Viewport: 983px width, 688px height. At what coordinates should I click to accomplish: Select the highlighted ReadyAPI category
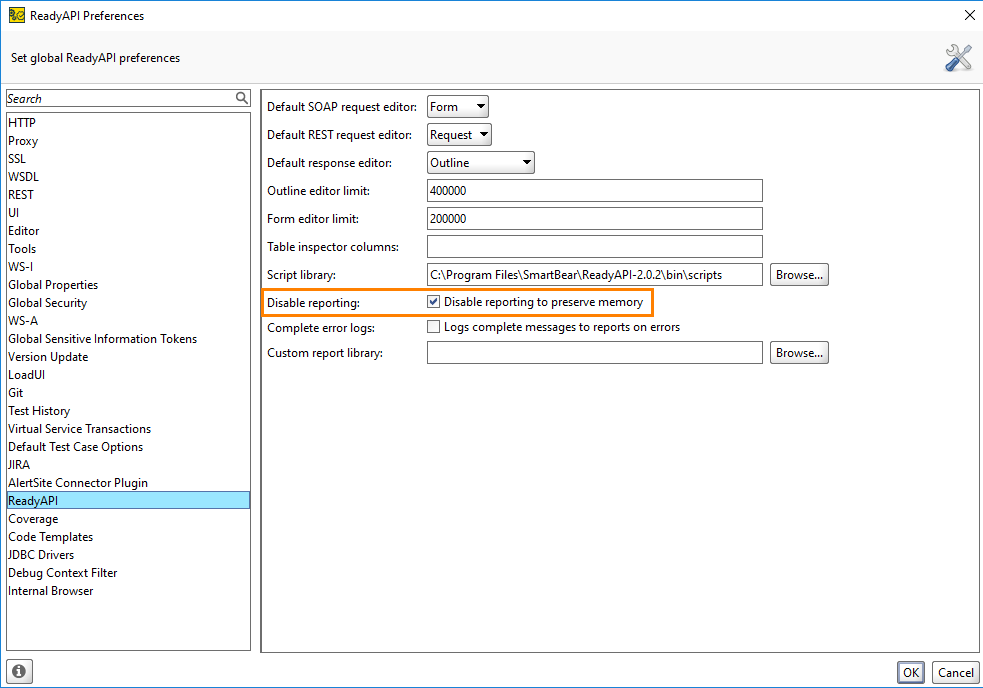(x=129, y=500)
